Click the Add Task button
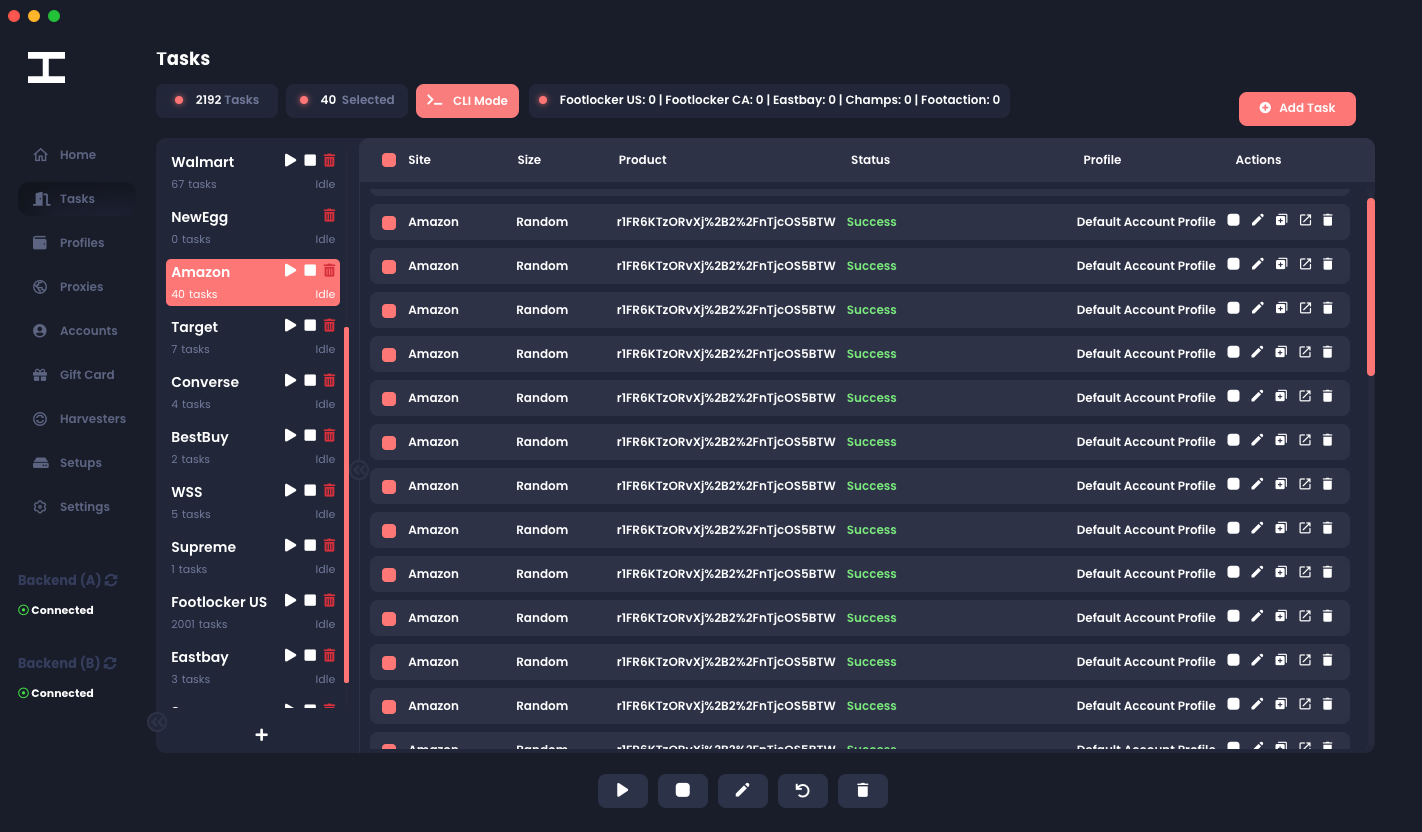Image resolution: width=1422 pixels, height=832 pixels. (x=1296, y=108)
